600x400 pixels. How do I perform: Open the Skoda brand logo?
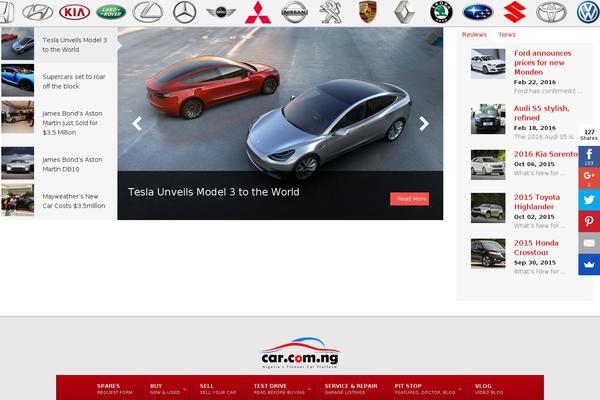click(x=441, y=12)
